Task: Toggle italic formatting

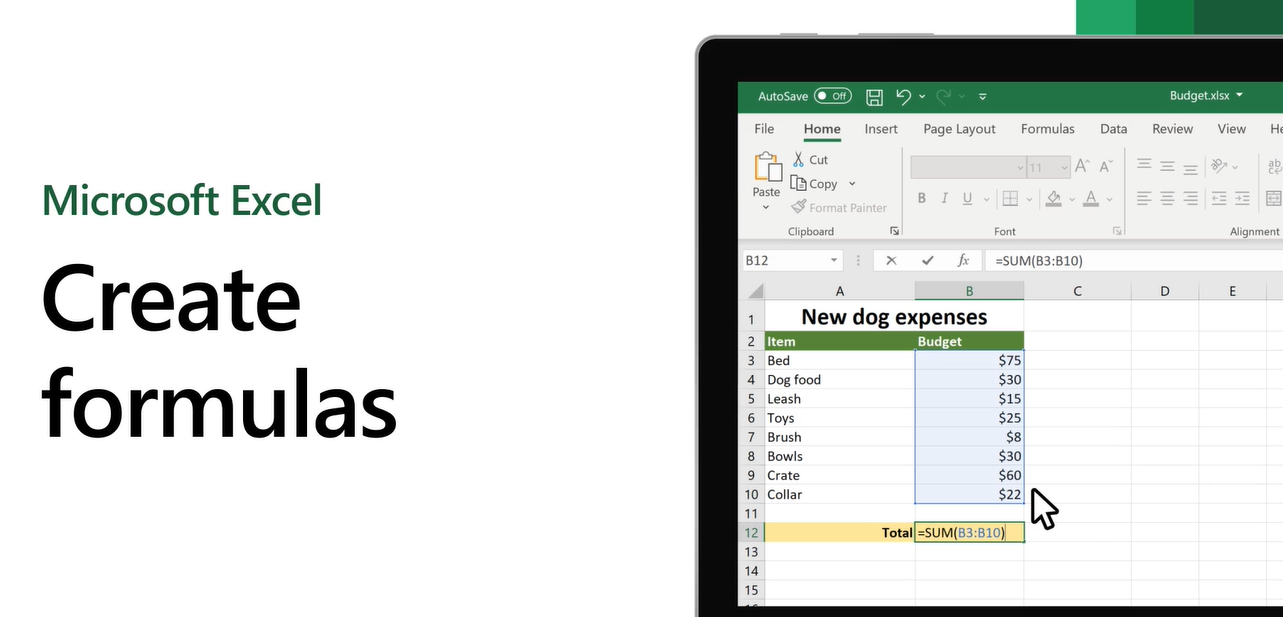Action: pos(944,198)
